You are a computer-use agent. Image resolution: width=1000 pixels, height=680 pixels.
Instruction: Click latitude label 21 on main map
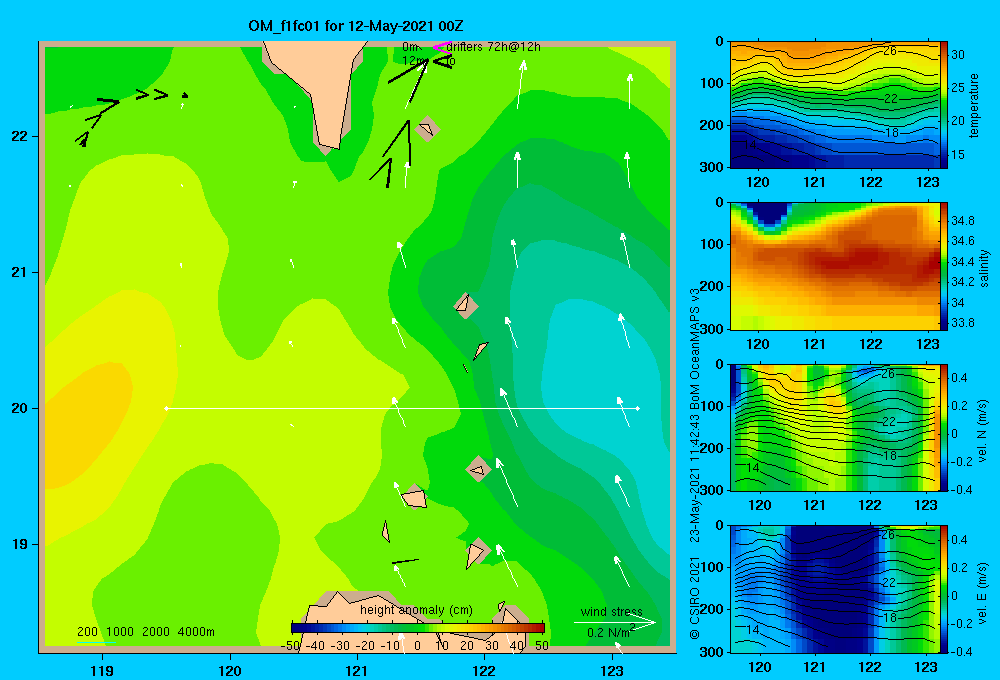point(19,272)
